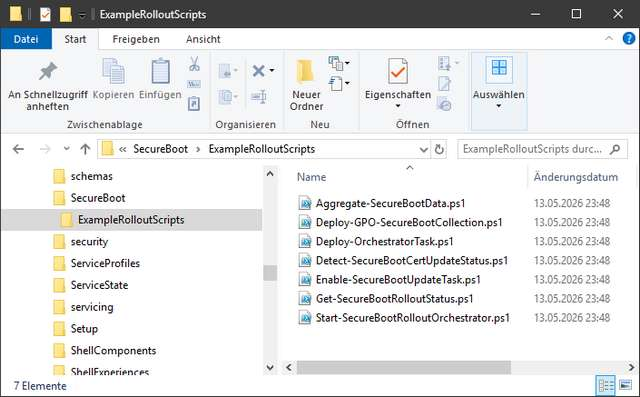The height and width of the screenshot is (397, 640).
Task: Click the Verlauf icon in the Öffnen group
Action: pos(444,104)
